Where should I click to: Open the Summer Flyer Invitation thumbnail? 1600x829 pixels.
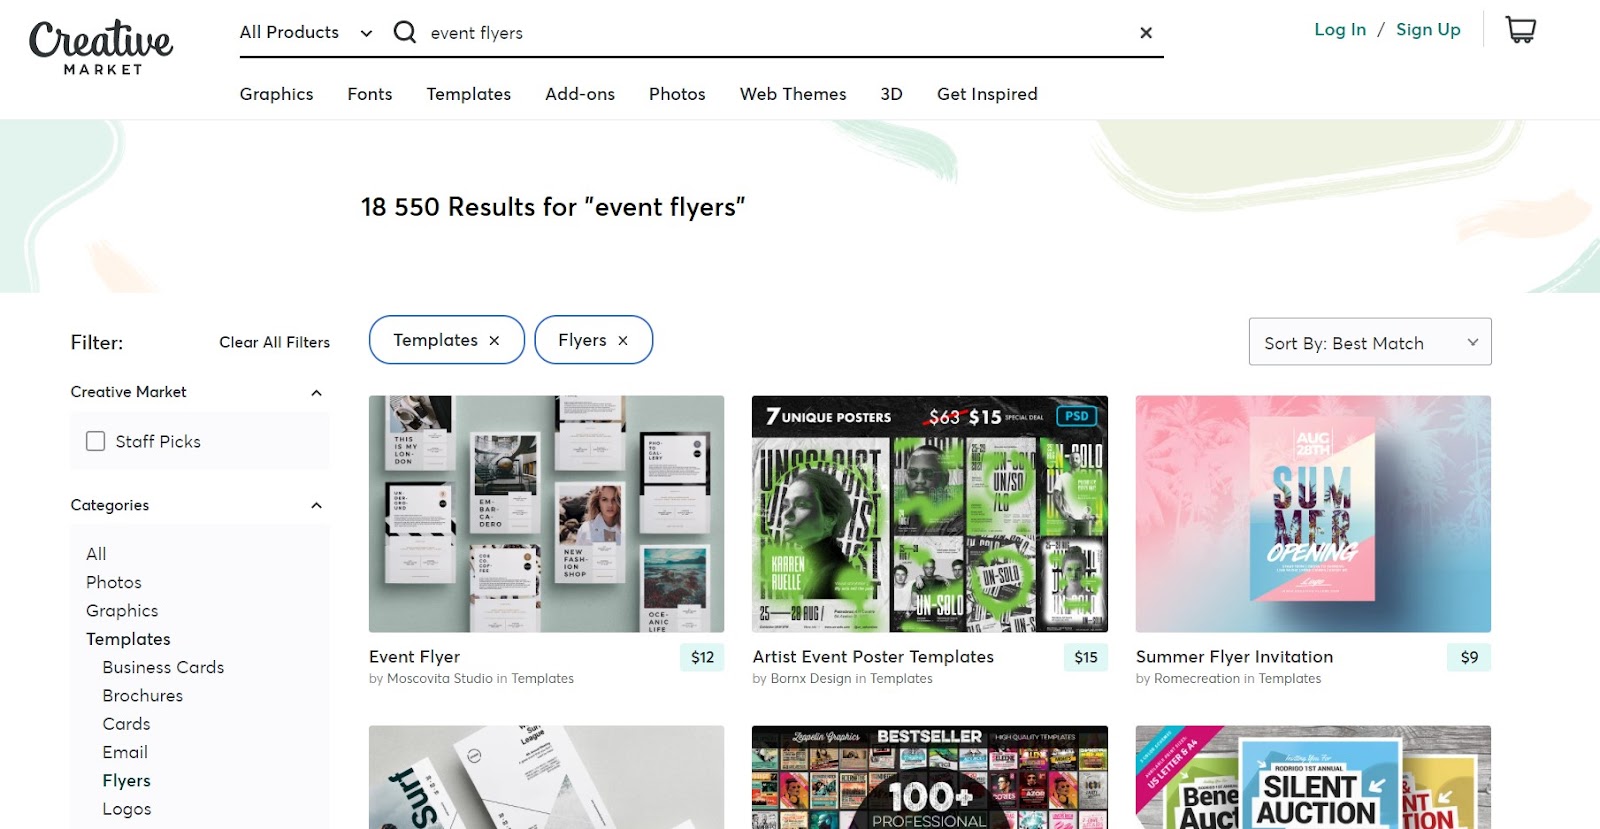click(x=1313, y=514)
